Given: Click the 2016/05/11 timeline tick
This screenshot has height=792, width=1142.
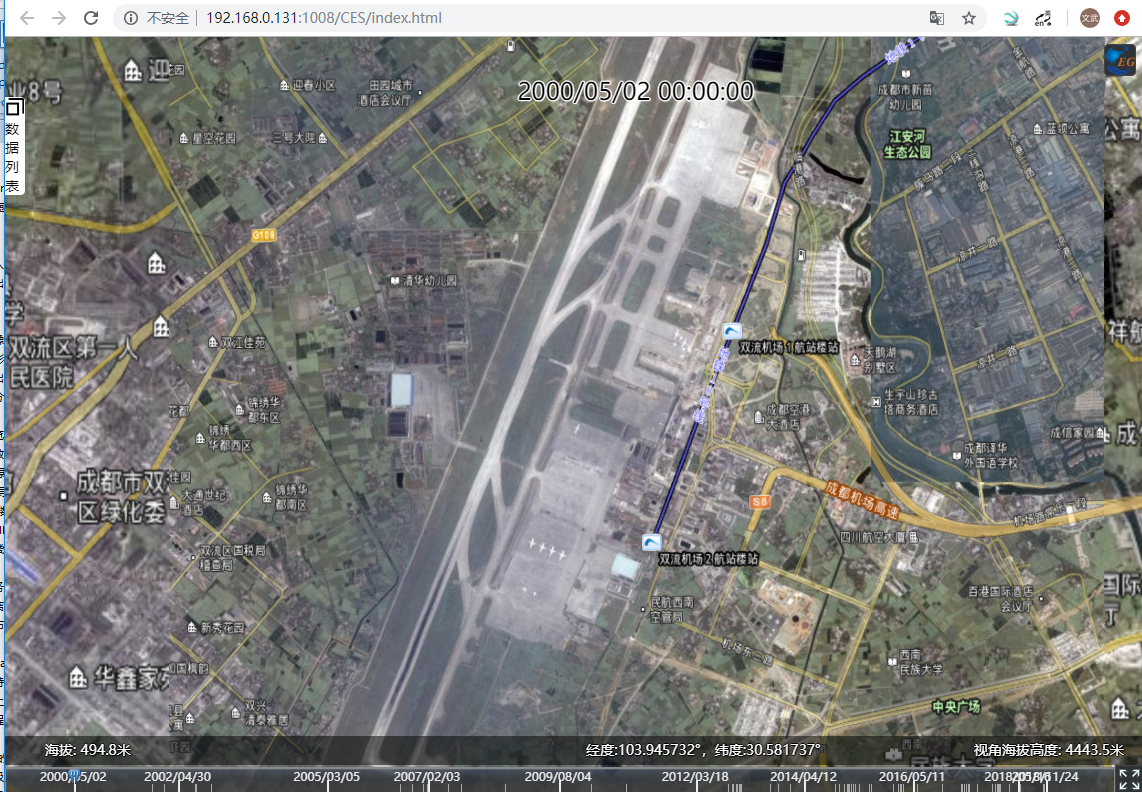Looking at the screenshot, I should 911,776.
